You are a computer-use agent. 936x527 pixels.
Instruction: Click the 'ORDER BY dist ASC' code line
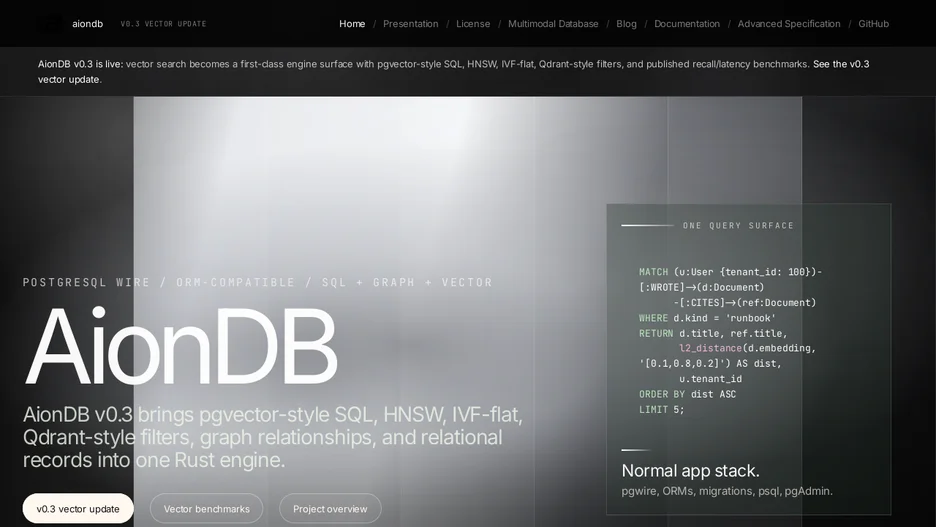(x=687, y=394)
